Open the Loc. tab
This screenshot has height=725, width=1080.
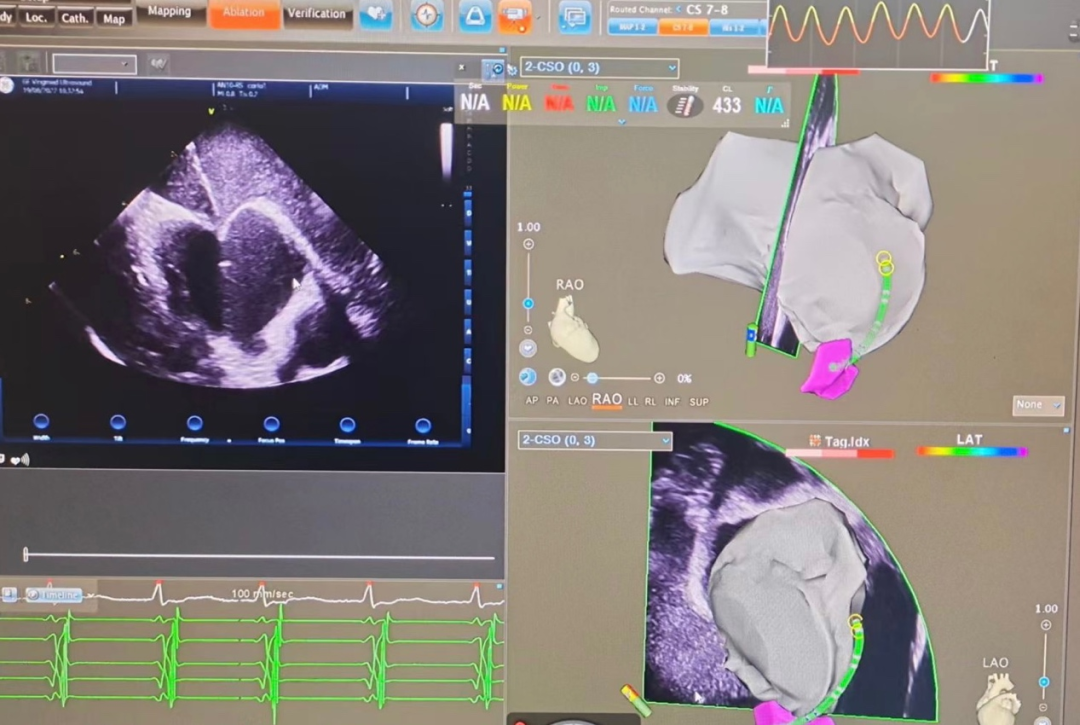36,17
